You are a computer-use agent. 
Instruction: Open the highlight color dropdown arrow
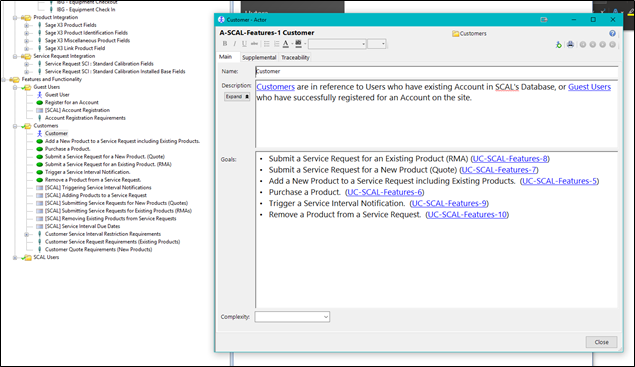click(x=305, y=44)
